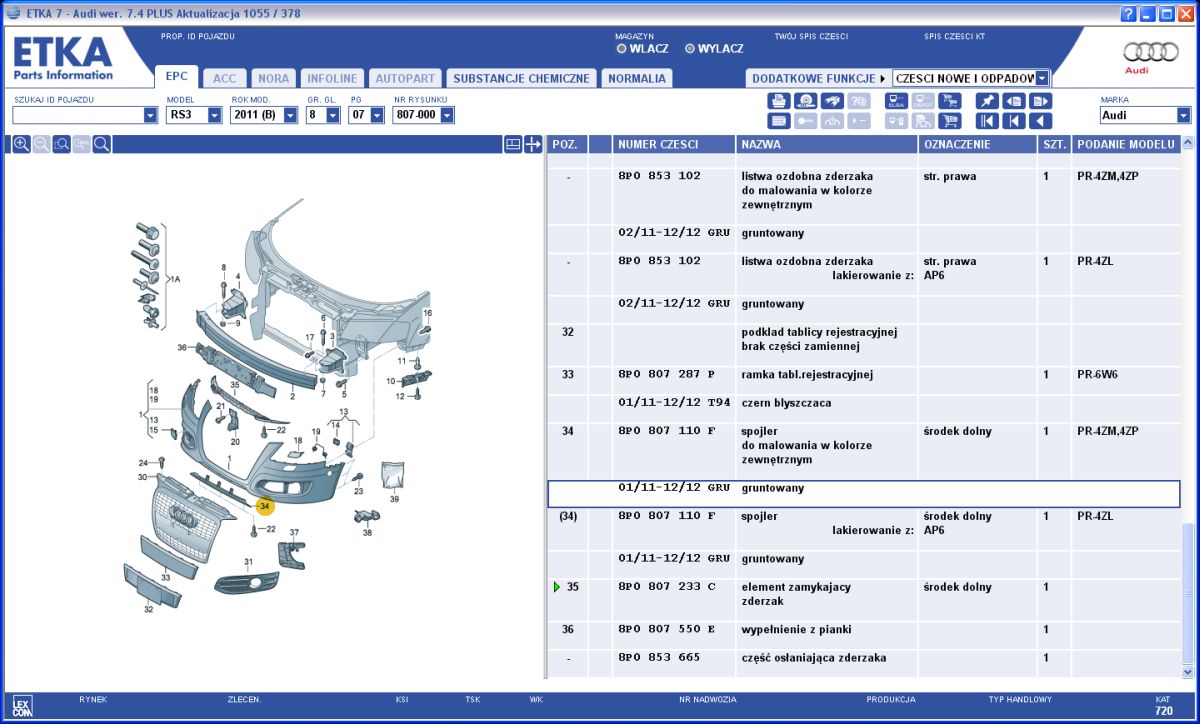Click the LexCom logo in status bar

tap(22, 706)
